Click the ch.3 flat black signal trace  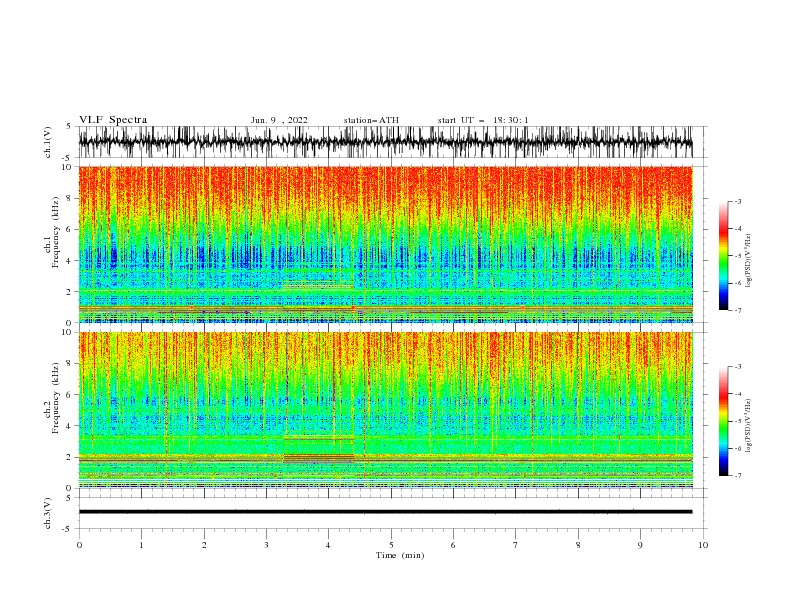(385, 512)
